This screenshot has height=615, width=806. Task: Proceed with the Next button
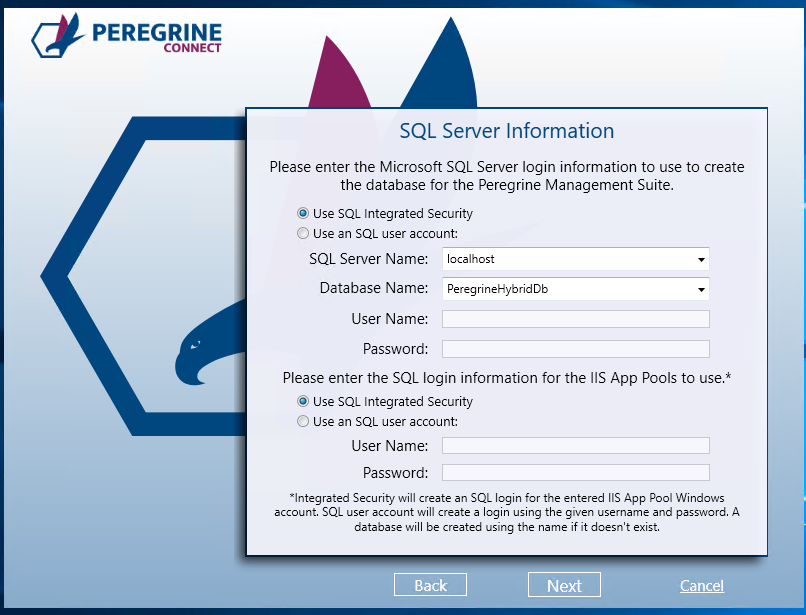tap(564, 585)
